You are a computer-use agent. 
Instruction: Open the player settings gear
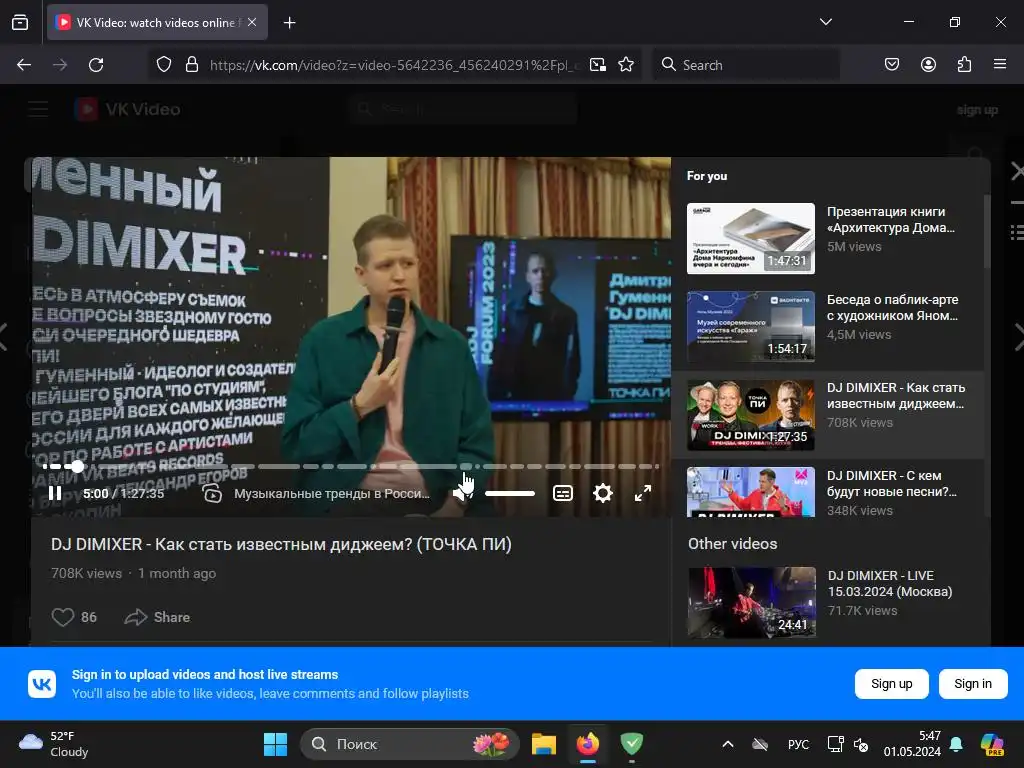603,493
